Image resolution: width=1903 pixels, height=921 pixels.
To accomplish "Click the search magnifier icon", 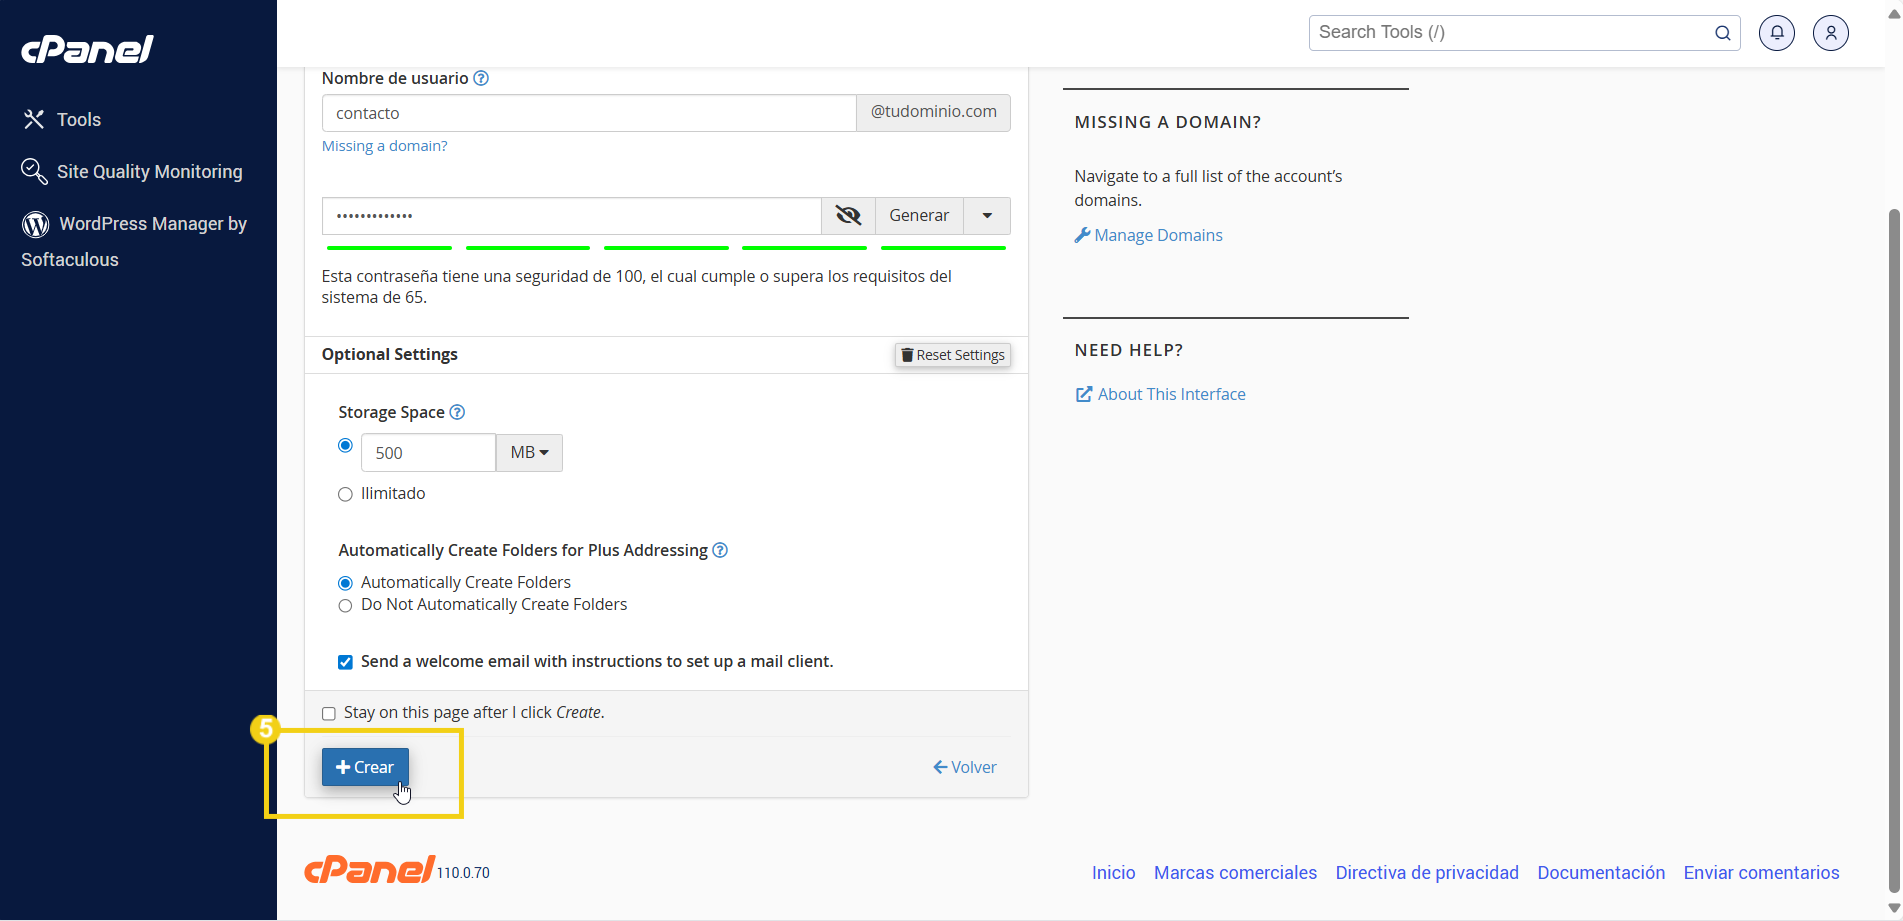I will [x=1722, y=33].
